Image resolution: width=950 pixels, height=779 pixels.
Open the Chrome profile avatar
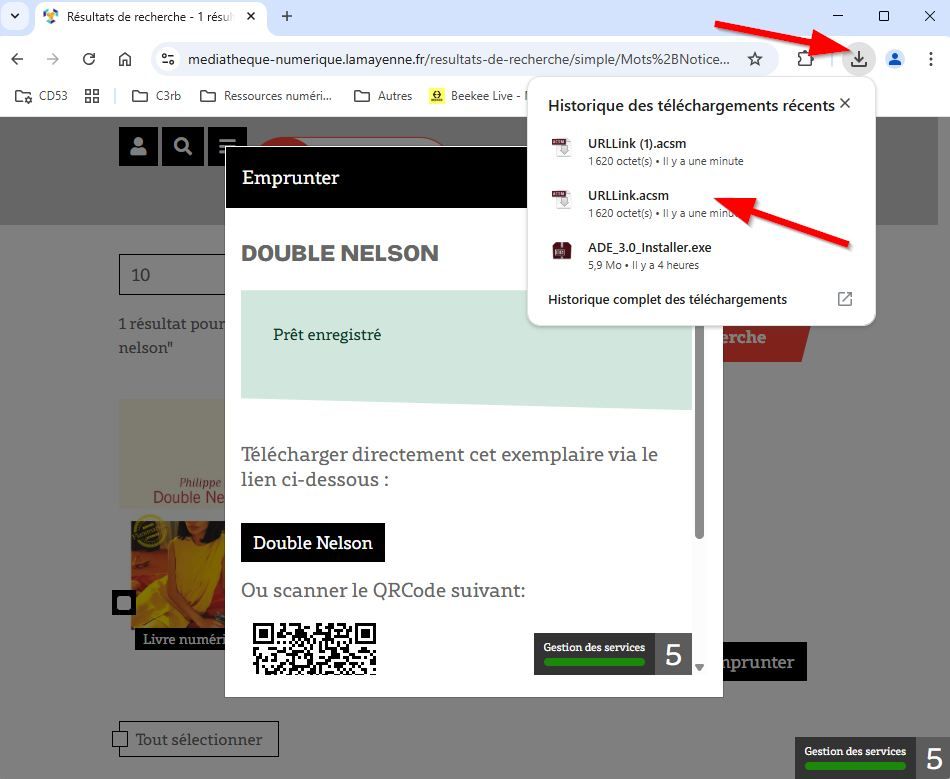(895, 59)
